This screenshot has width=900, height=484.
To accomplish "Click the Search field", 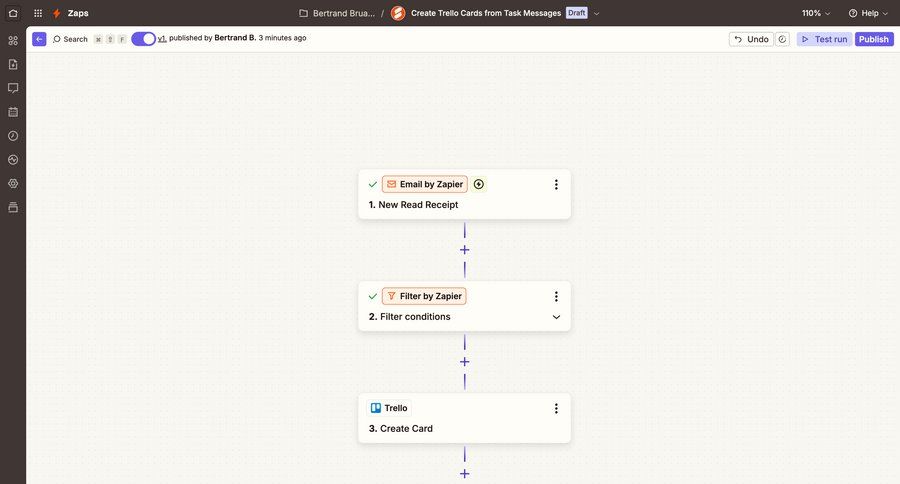I will click(x=70, y=39).
